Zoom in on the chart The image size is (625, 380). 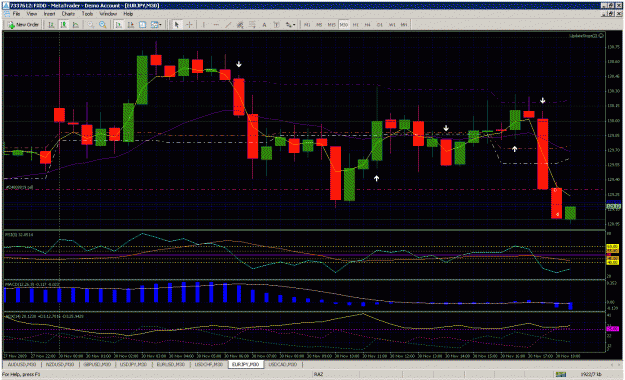coord(103,25)
